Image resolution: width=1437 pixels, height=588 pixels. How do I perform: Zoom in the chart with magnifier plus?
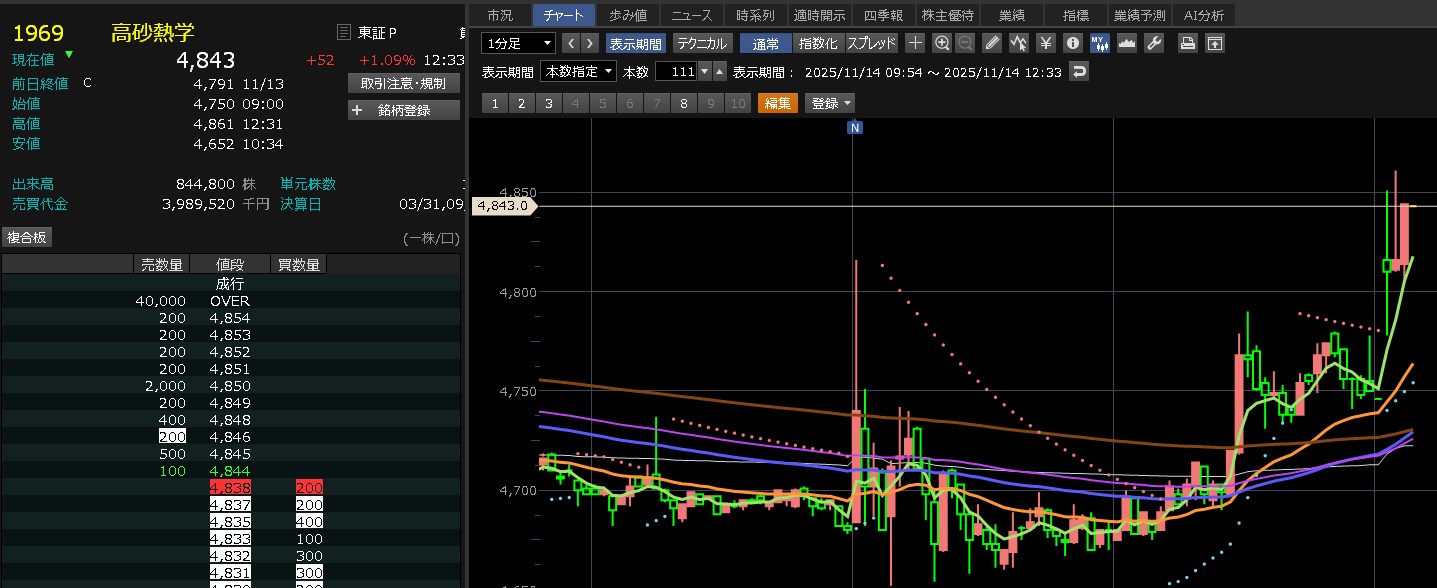coord(941,43)
